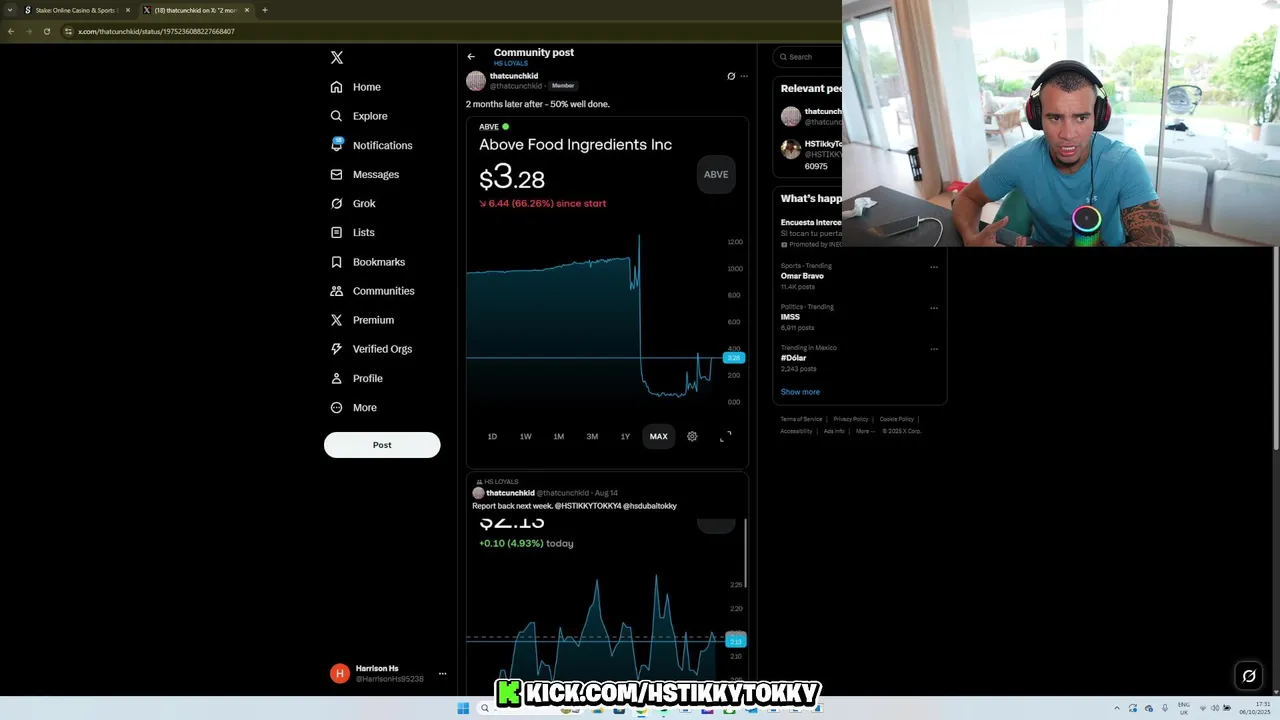Open the chart settings gear

tap(692, 436)
